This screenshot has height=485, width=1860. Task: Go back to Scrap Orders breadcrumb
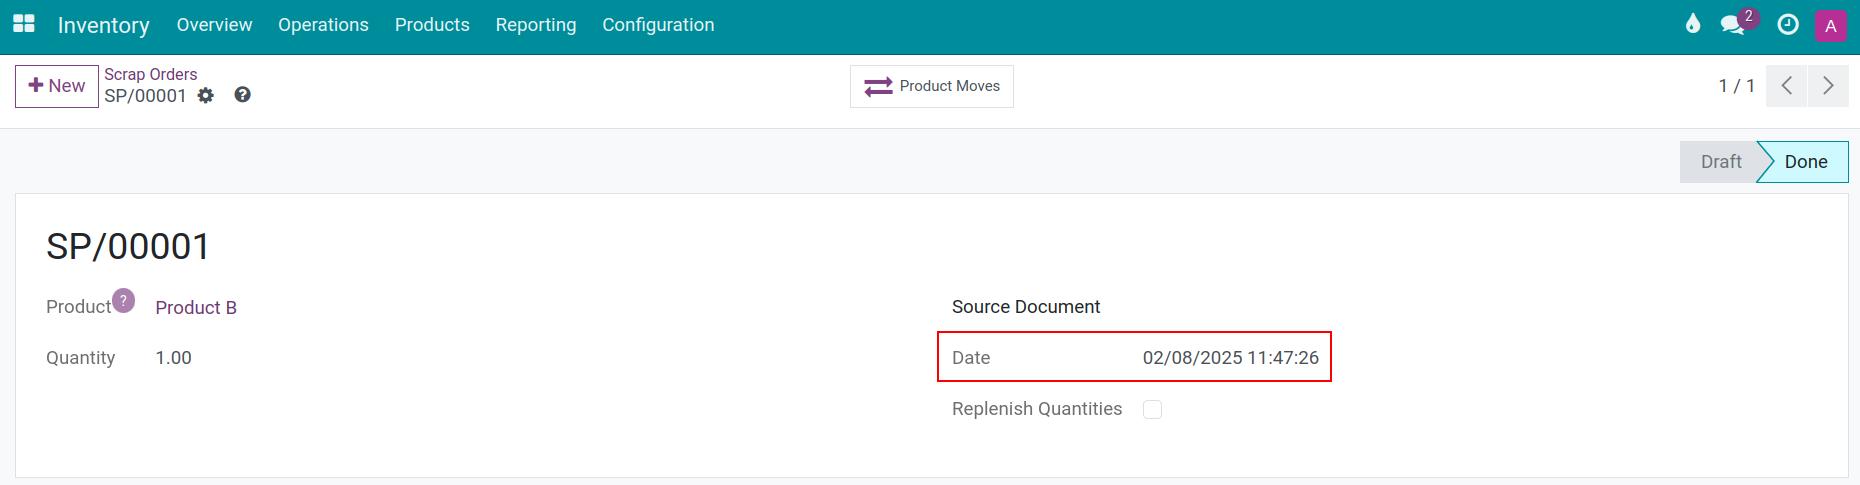[151, 74]
